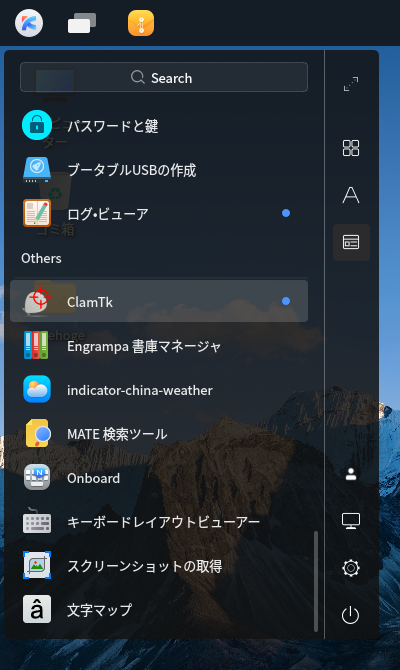
Task: Click the app list vertical scrollbar
Action: (x=316, y=581)
